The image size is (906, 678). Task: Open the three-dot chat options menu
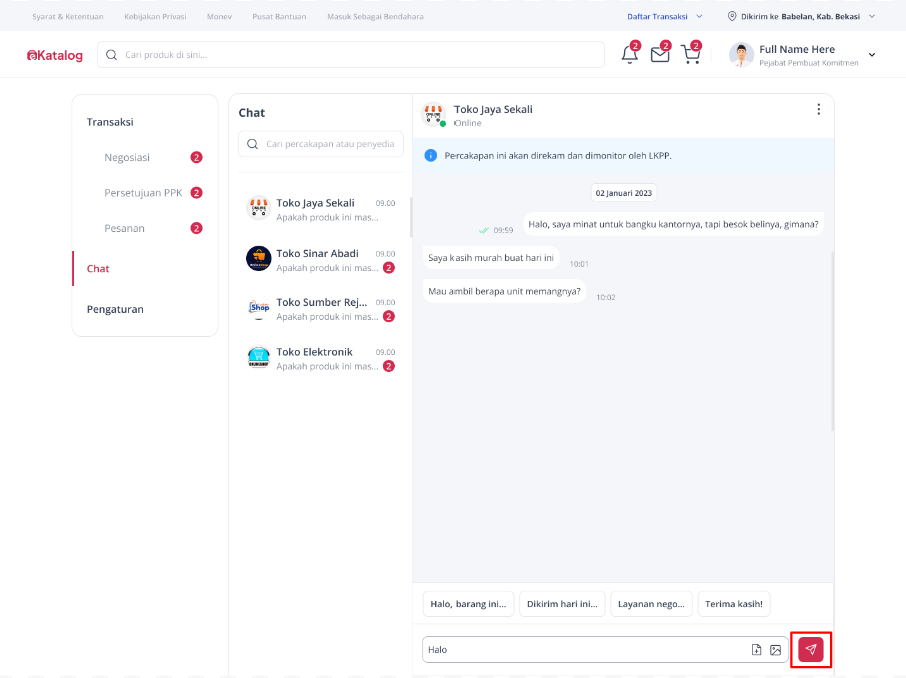(x=818, y=109)
